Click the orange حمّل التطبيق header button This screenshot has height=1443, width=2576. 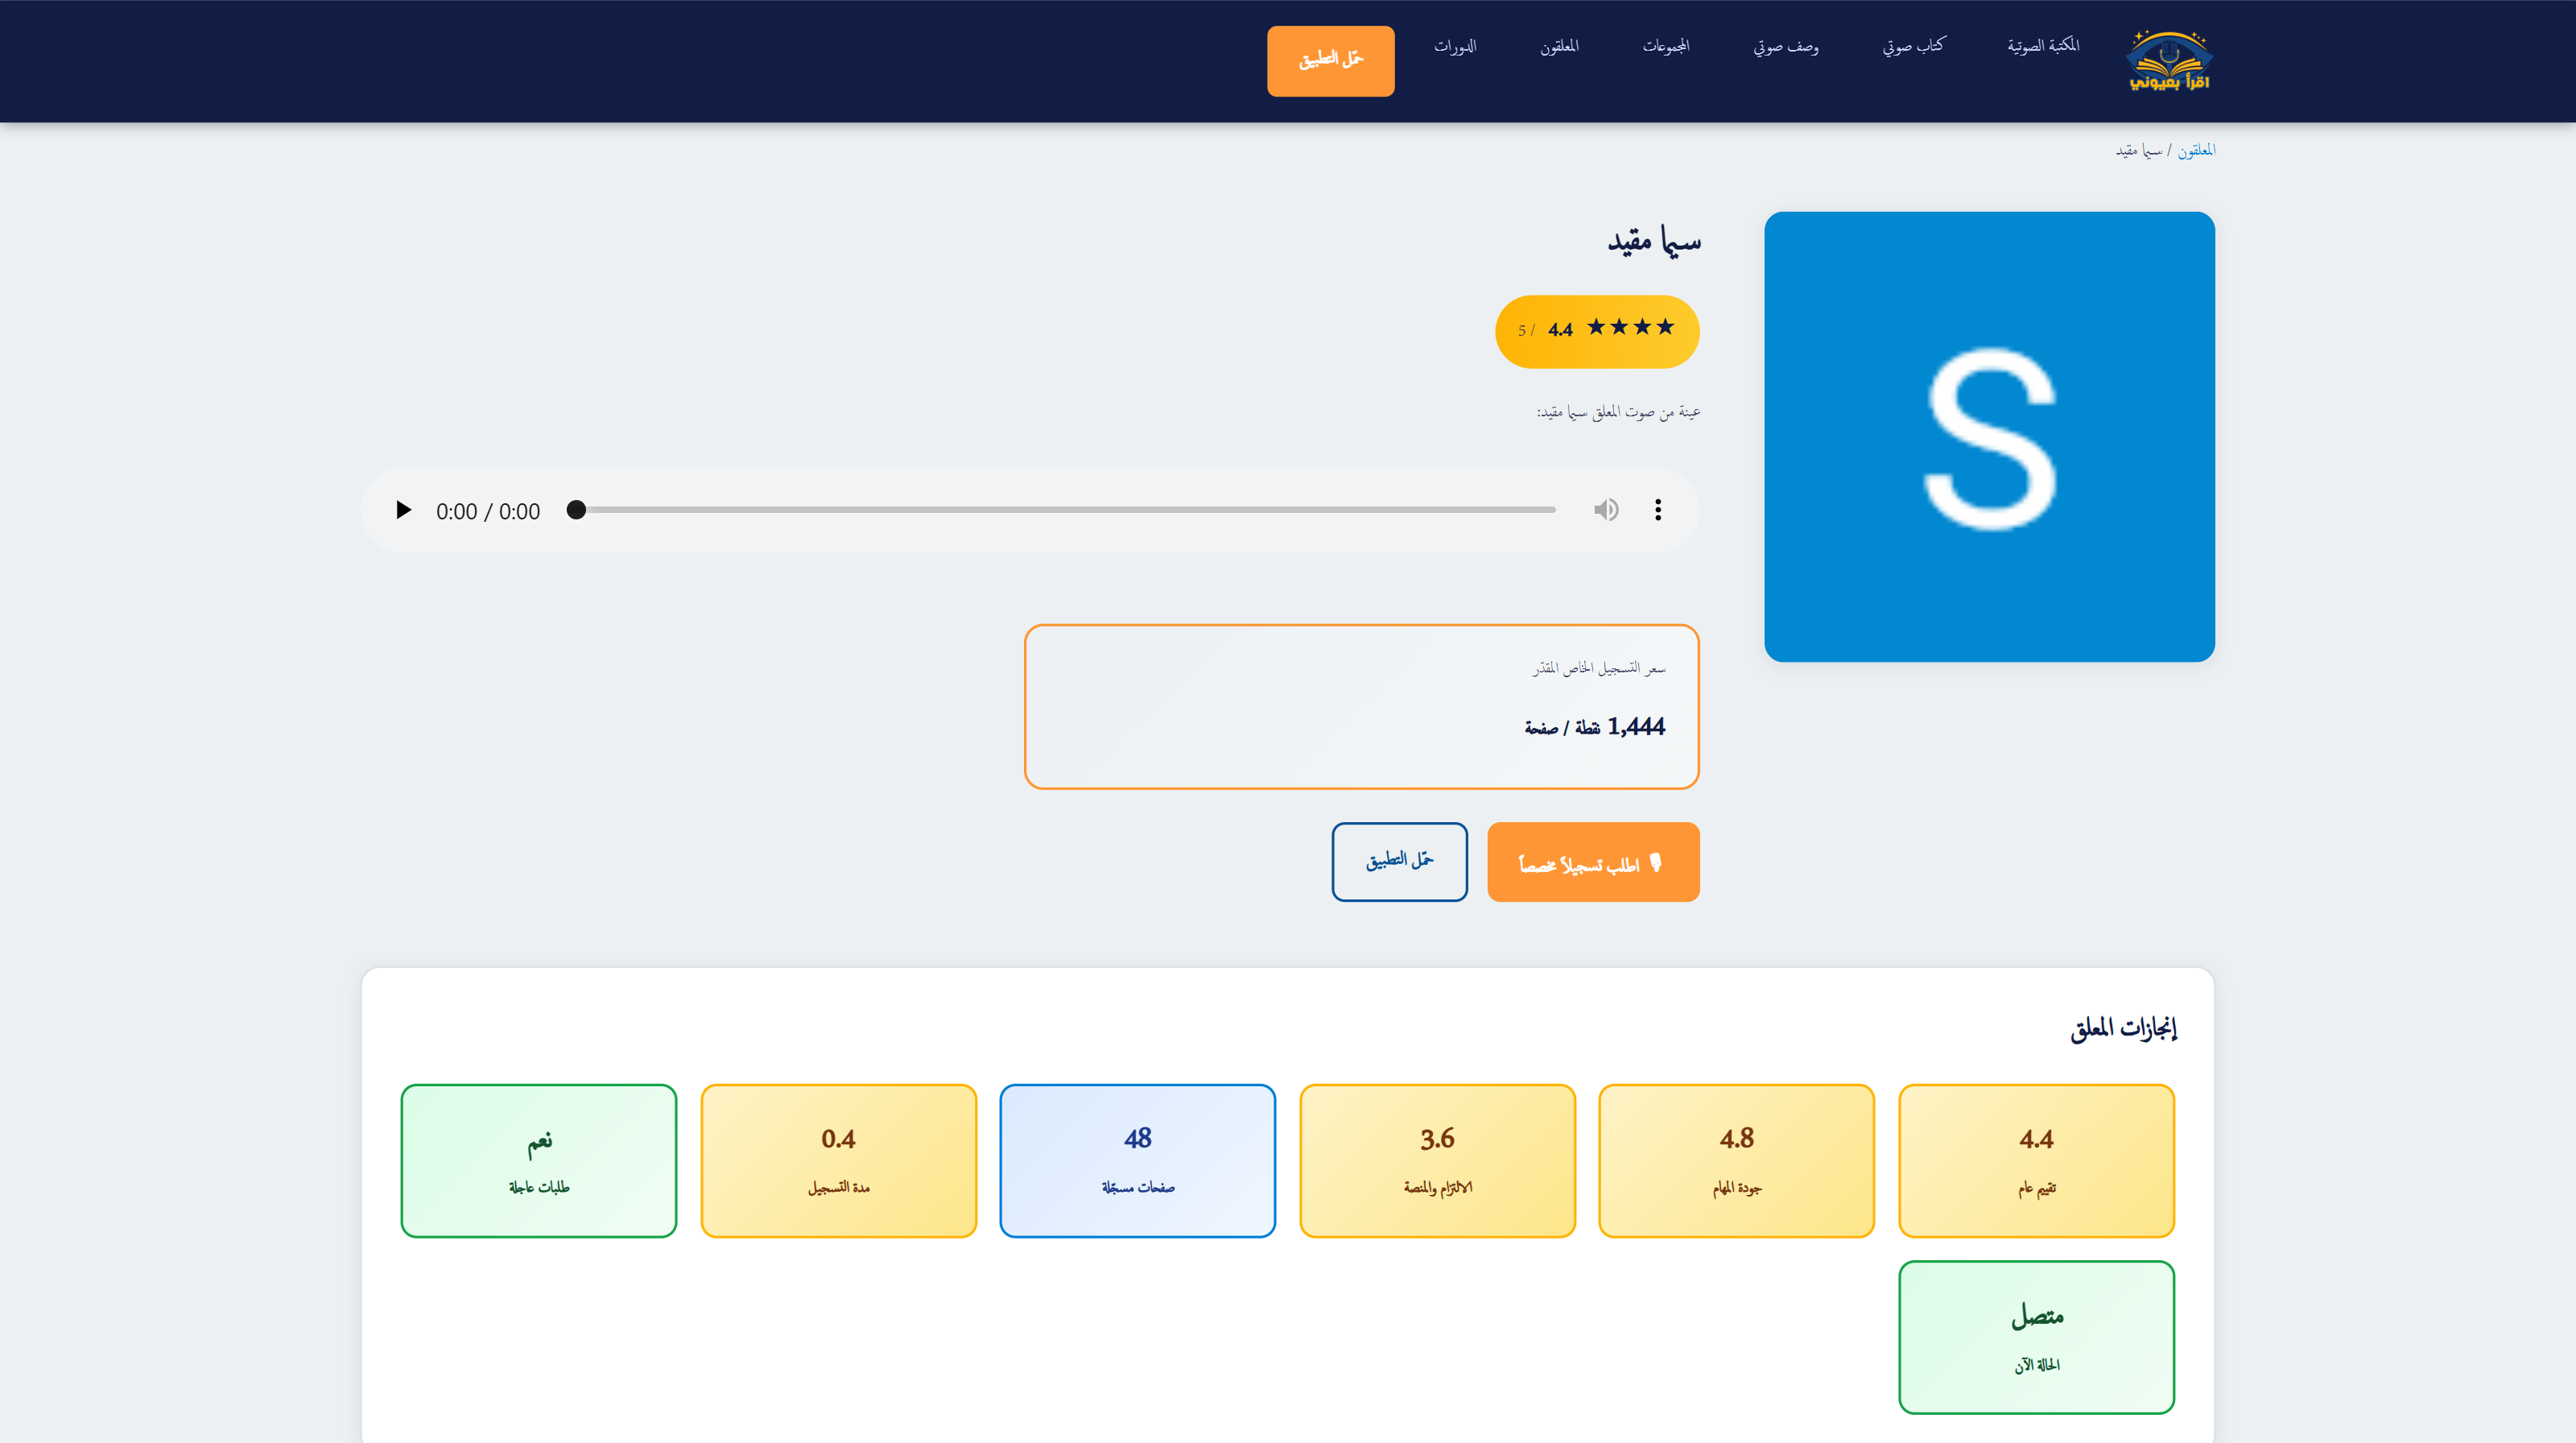point(1330,61)
